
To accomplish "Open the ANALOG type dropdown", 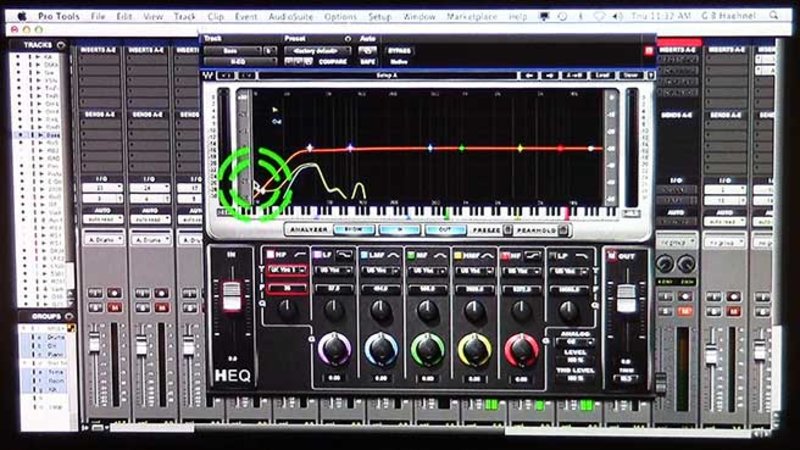I will 574,342.
